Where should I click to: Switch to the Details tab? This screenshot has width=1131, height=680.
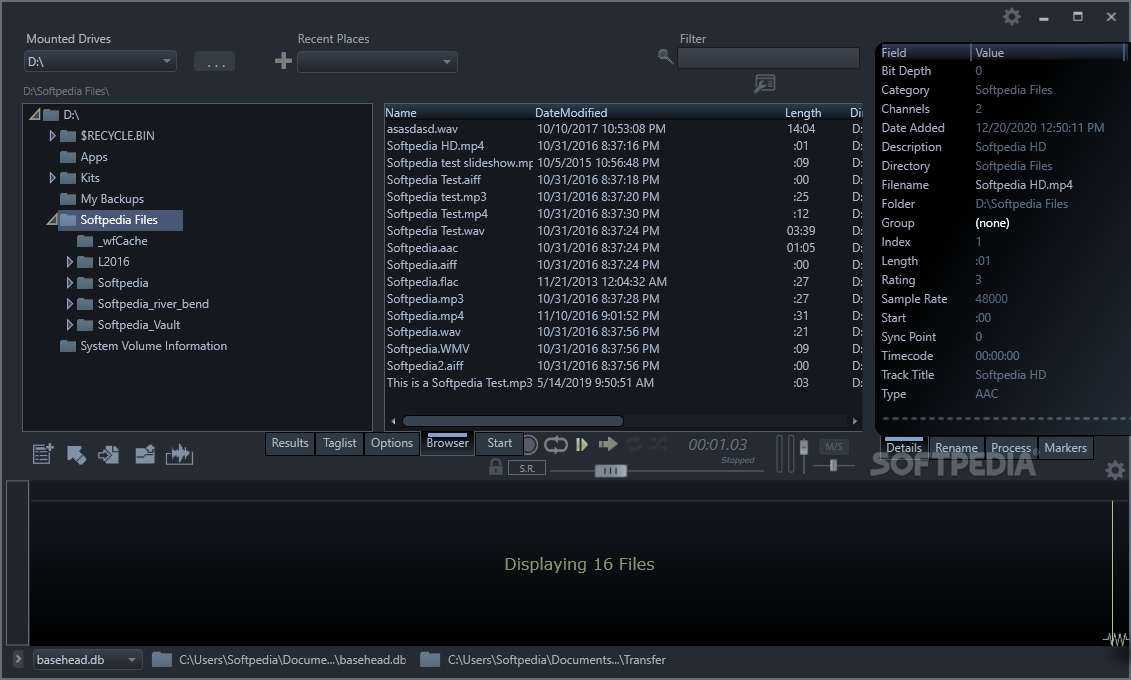[904, 448]
